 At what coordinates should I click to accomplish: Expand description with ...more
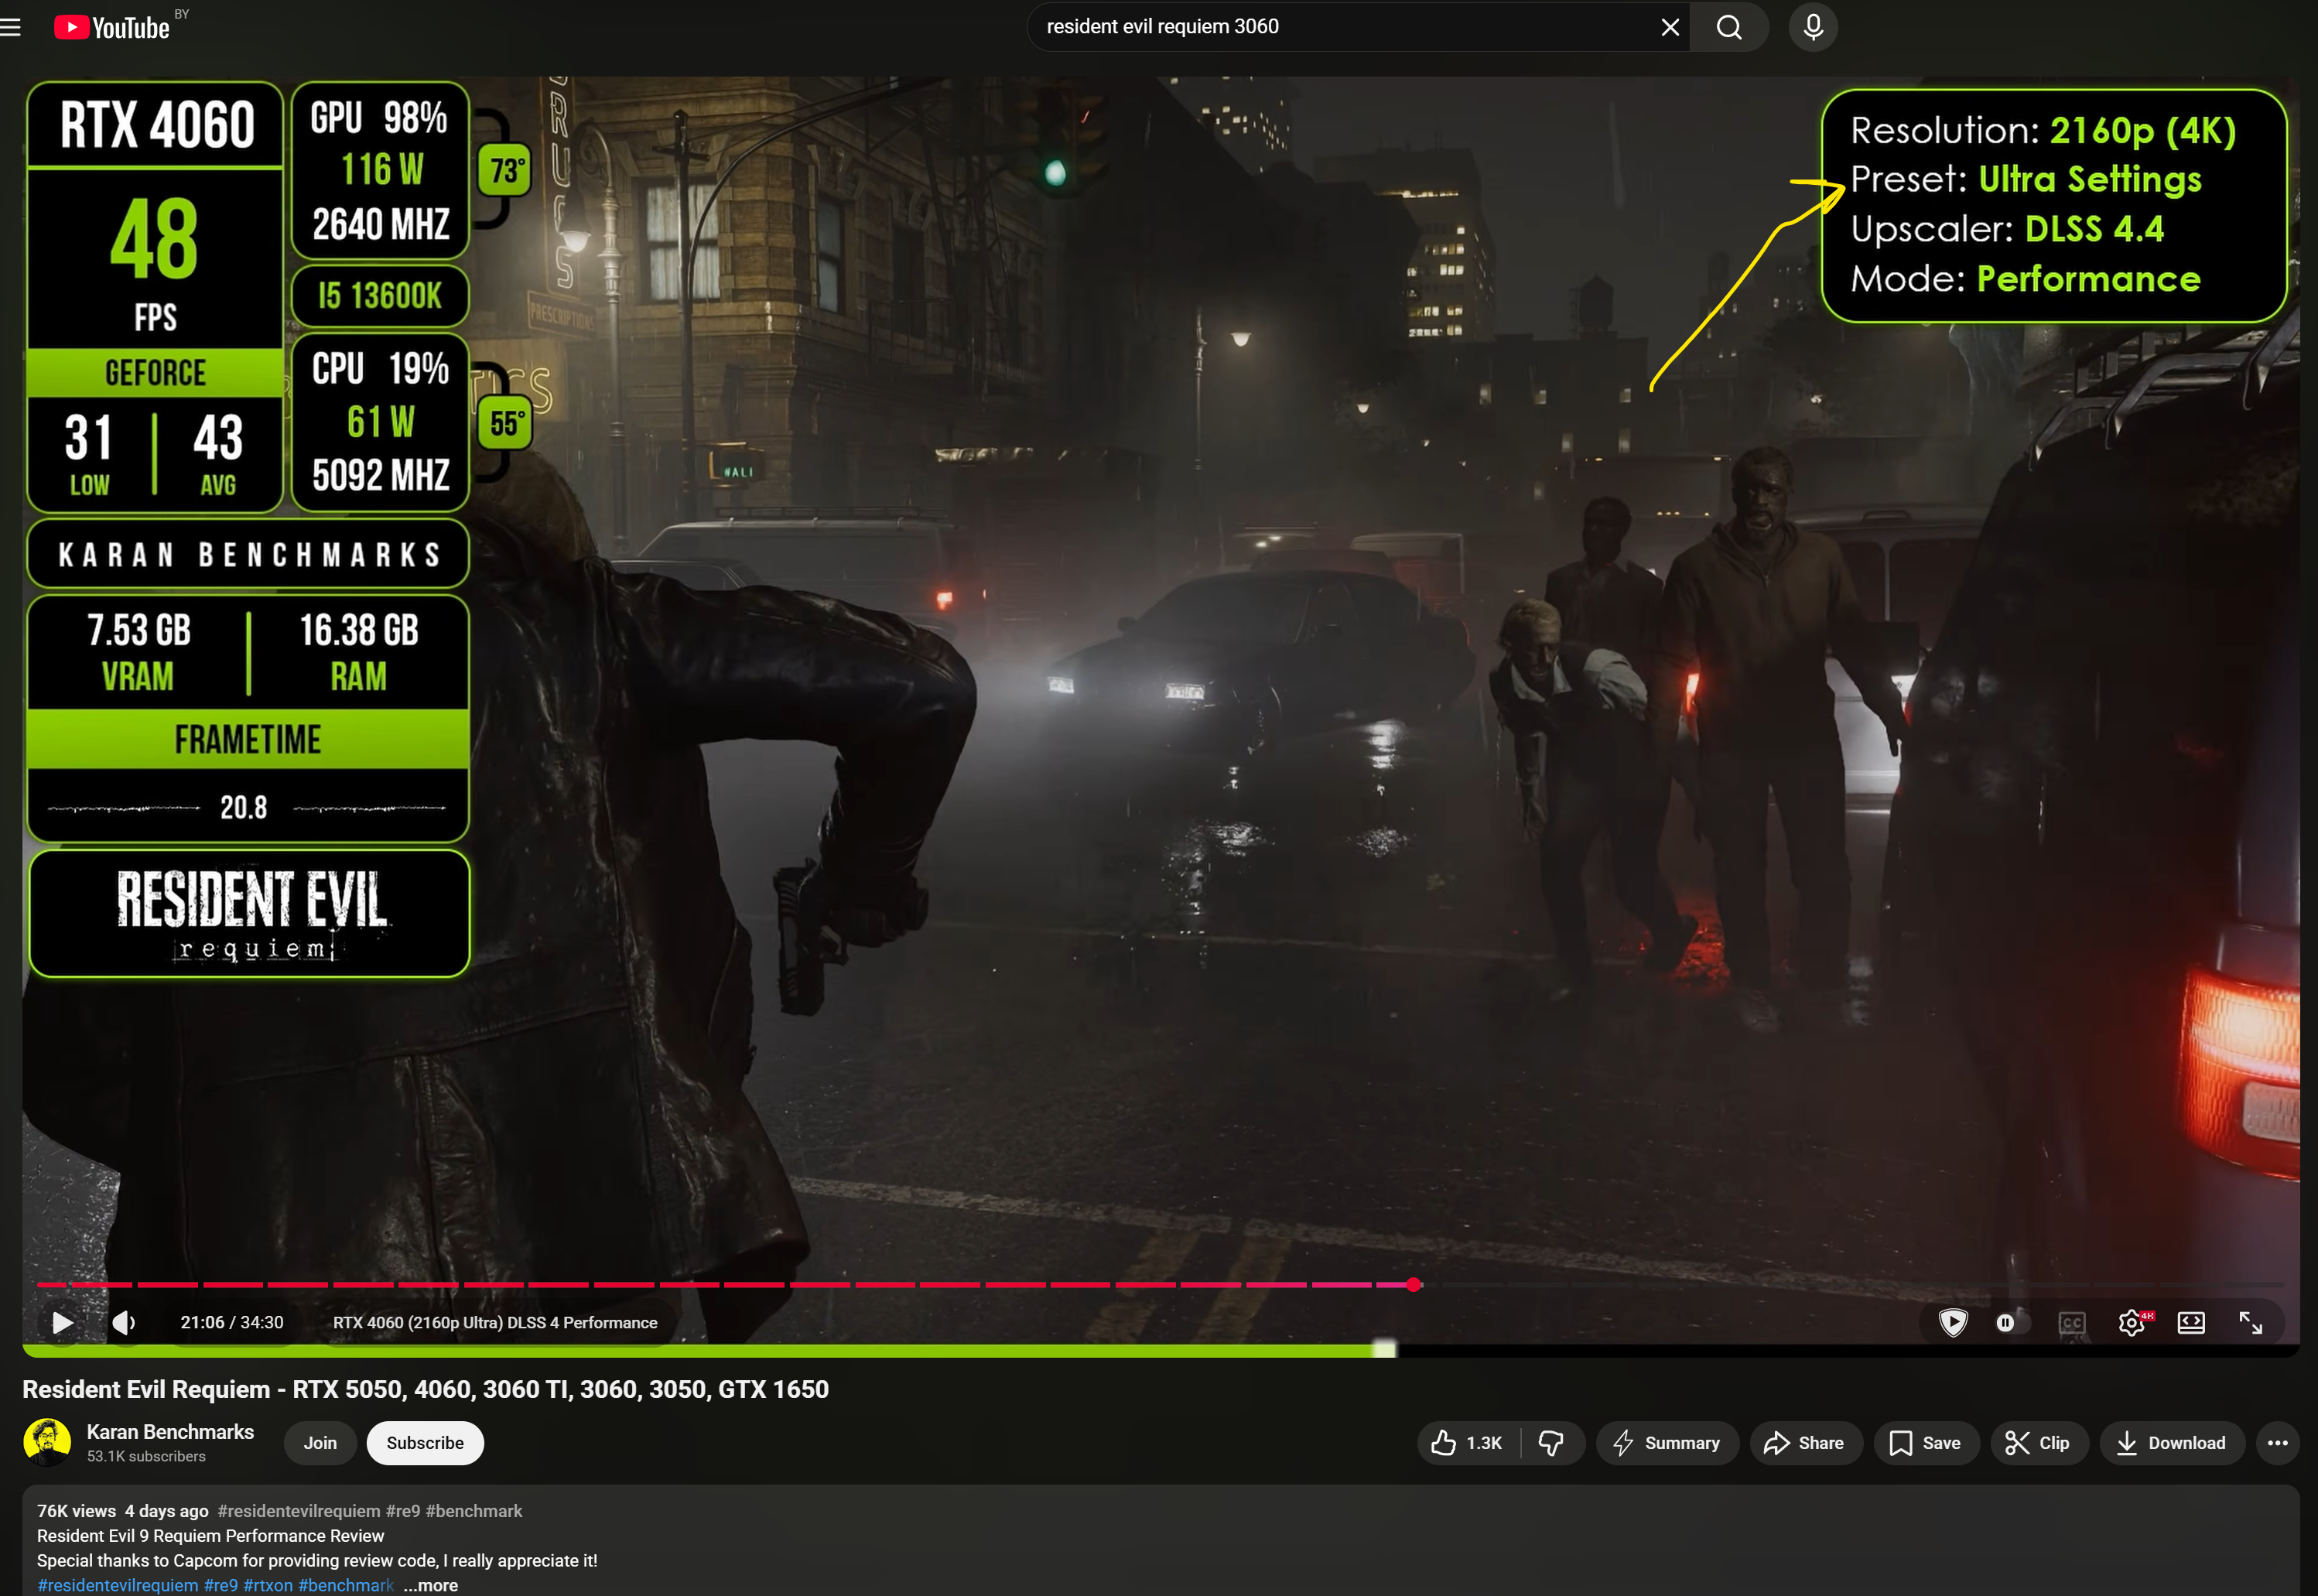coord(431,1585)
